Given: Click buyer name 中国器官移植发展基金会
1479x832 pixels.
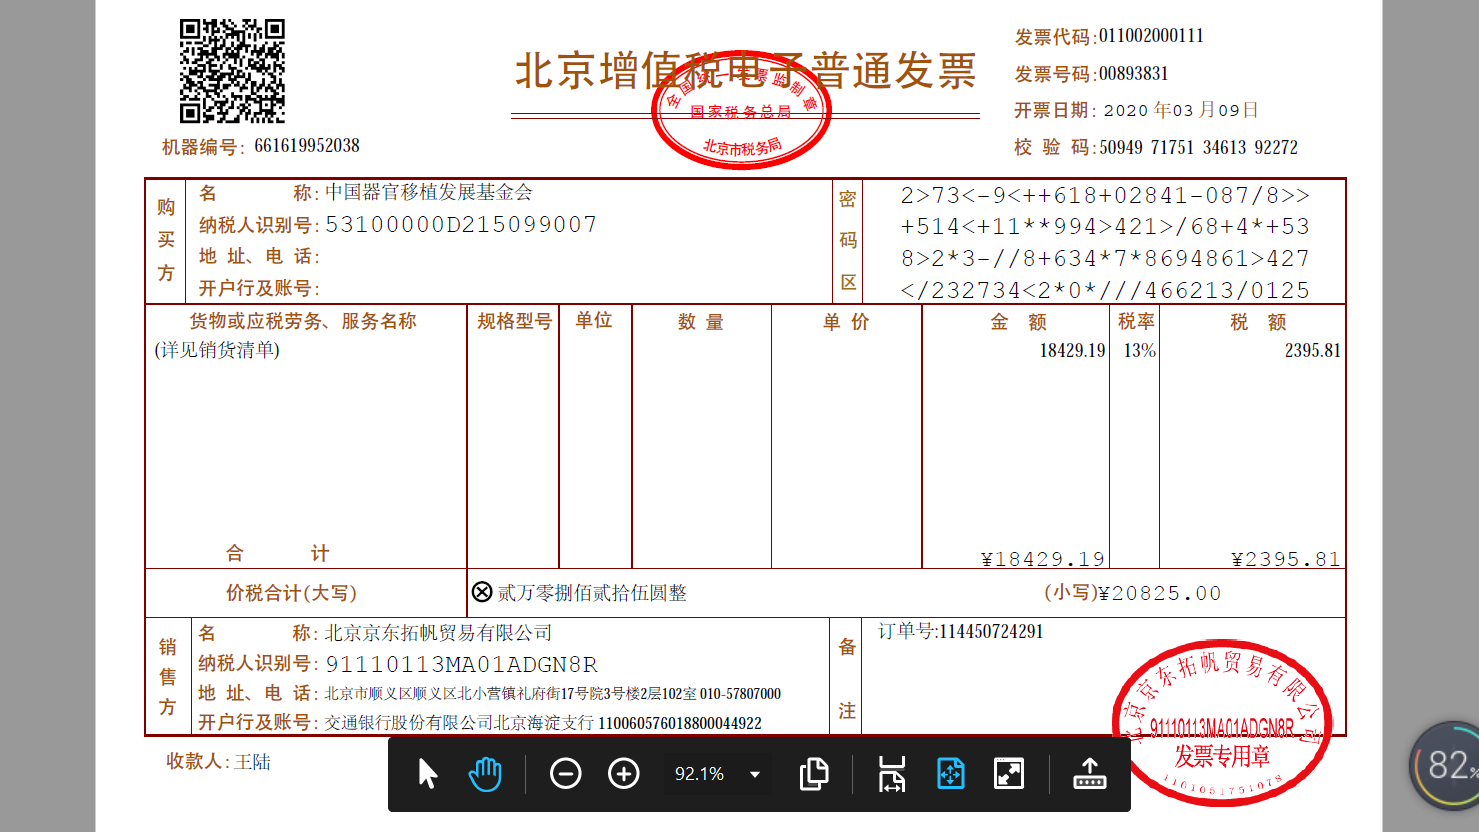Looking at the screenshot, I should (x=429, y=192).
